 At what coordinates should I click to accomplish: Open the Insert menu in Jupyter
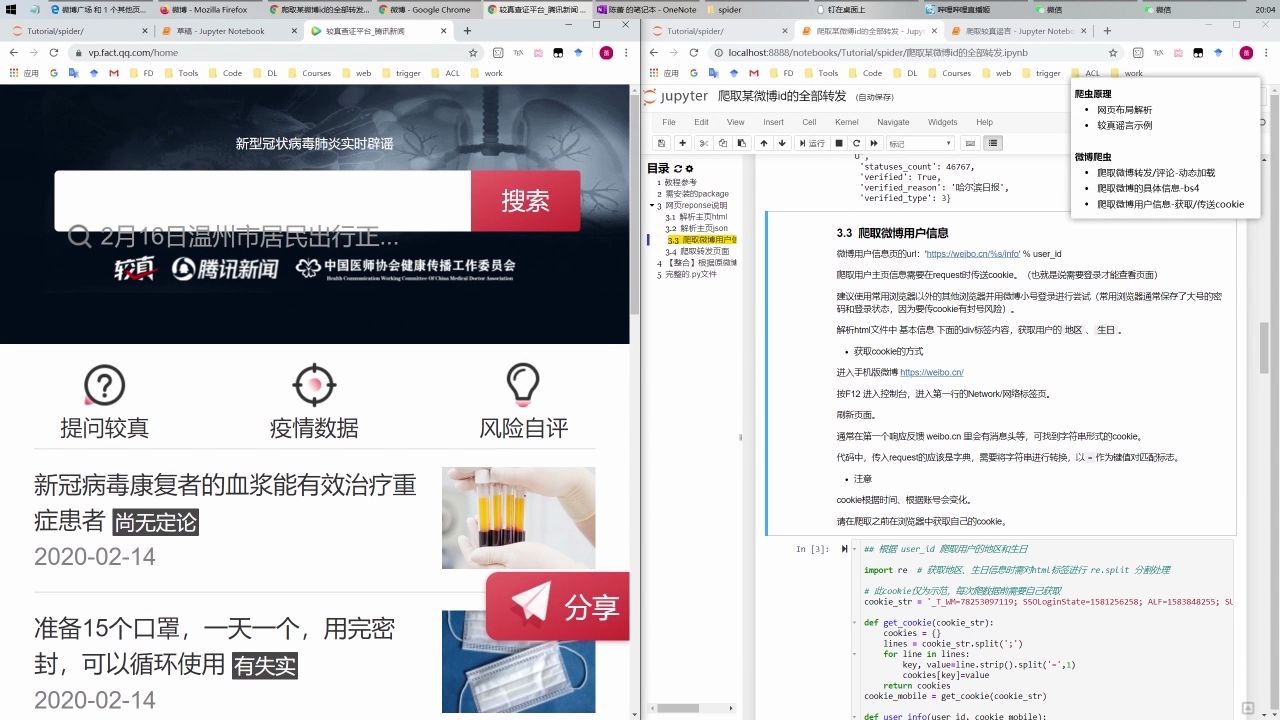tap(773, 122)
